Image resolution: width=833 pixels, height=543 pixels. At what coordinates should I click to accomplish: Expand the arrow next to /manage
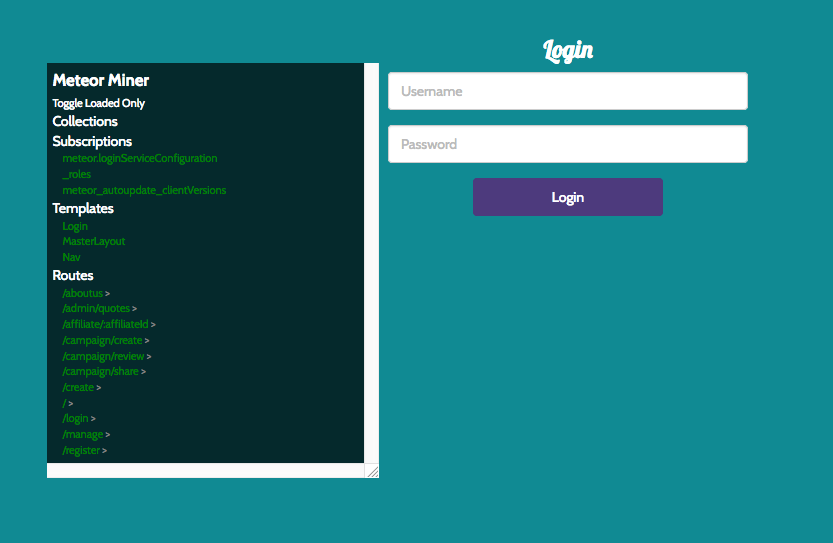point(107,435)
